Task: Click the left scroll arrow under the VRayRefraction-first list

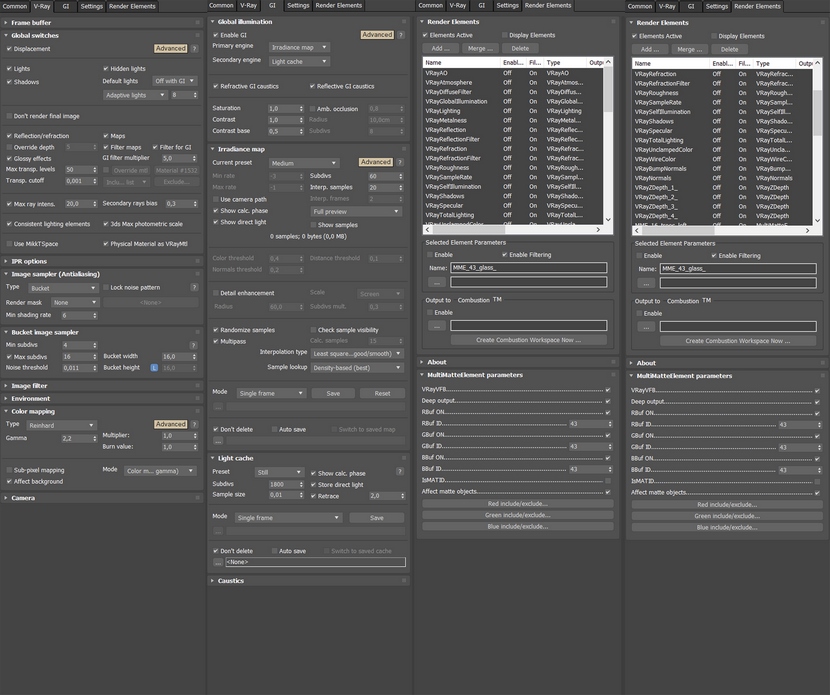Action: point(637,231)
